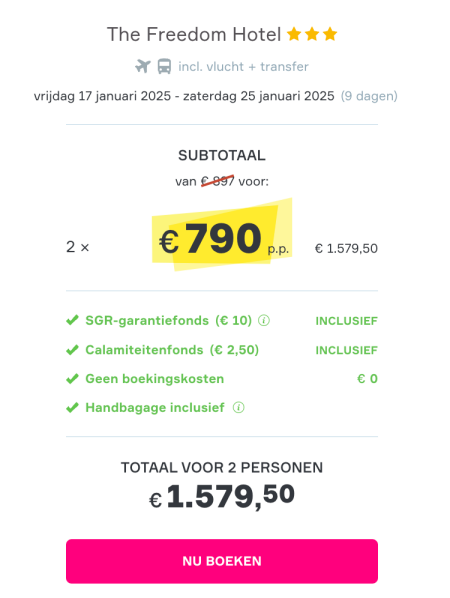Click checkmark next to Calamiteitenfonds
This screenshot has height=598, width=450.
pos(72,349)
